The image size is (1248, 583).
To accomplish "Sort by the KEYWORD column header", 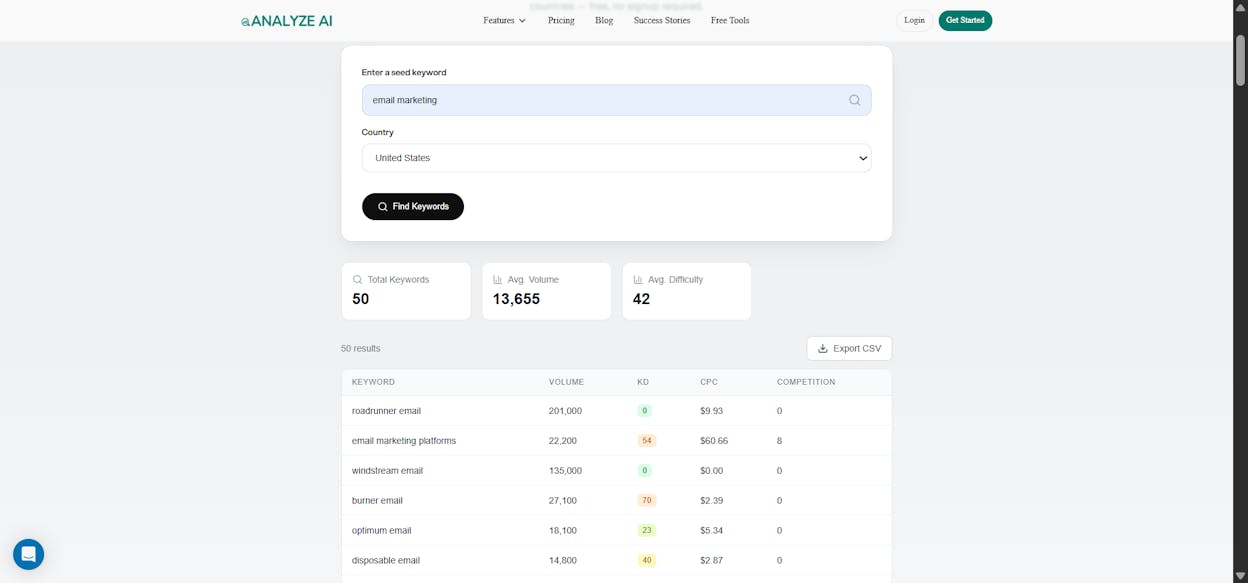I will click(373, 382).
